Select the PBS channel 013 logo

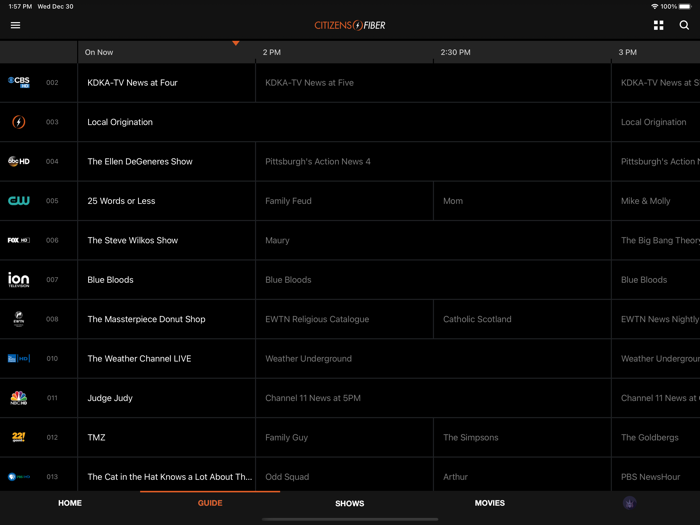click(19, 476)
